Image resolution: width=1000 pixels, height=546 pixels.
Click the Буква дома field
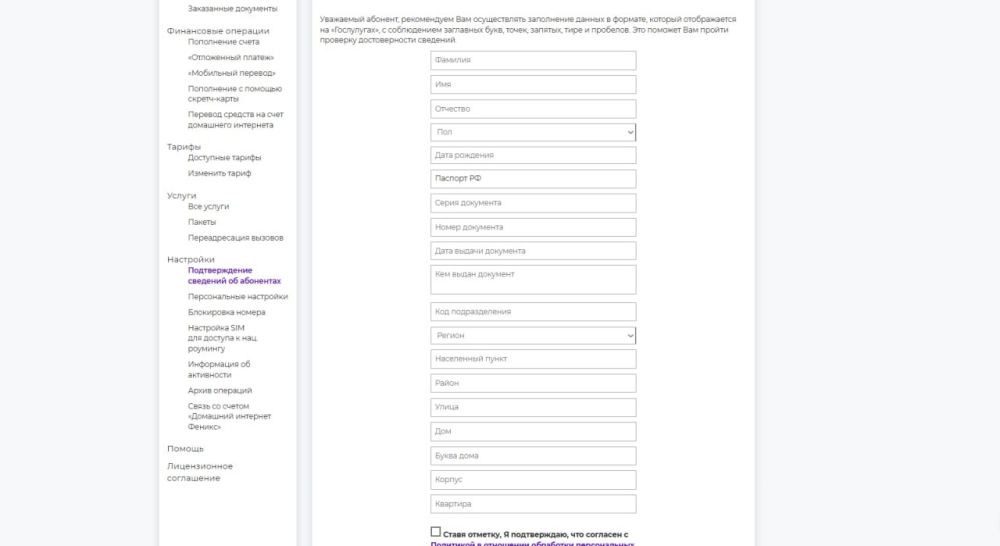pos(533,455)
